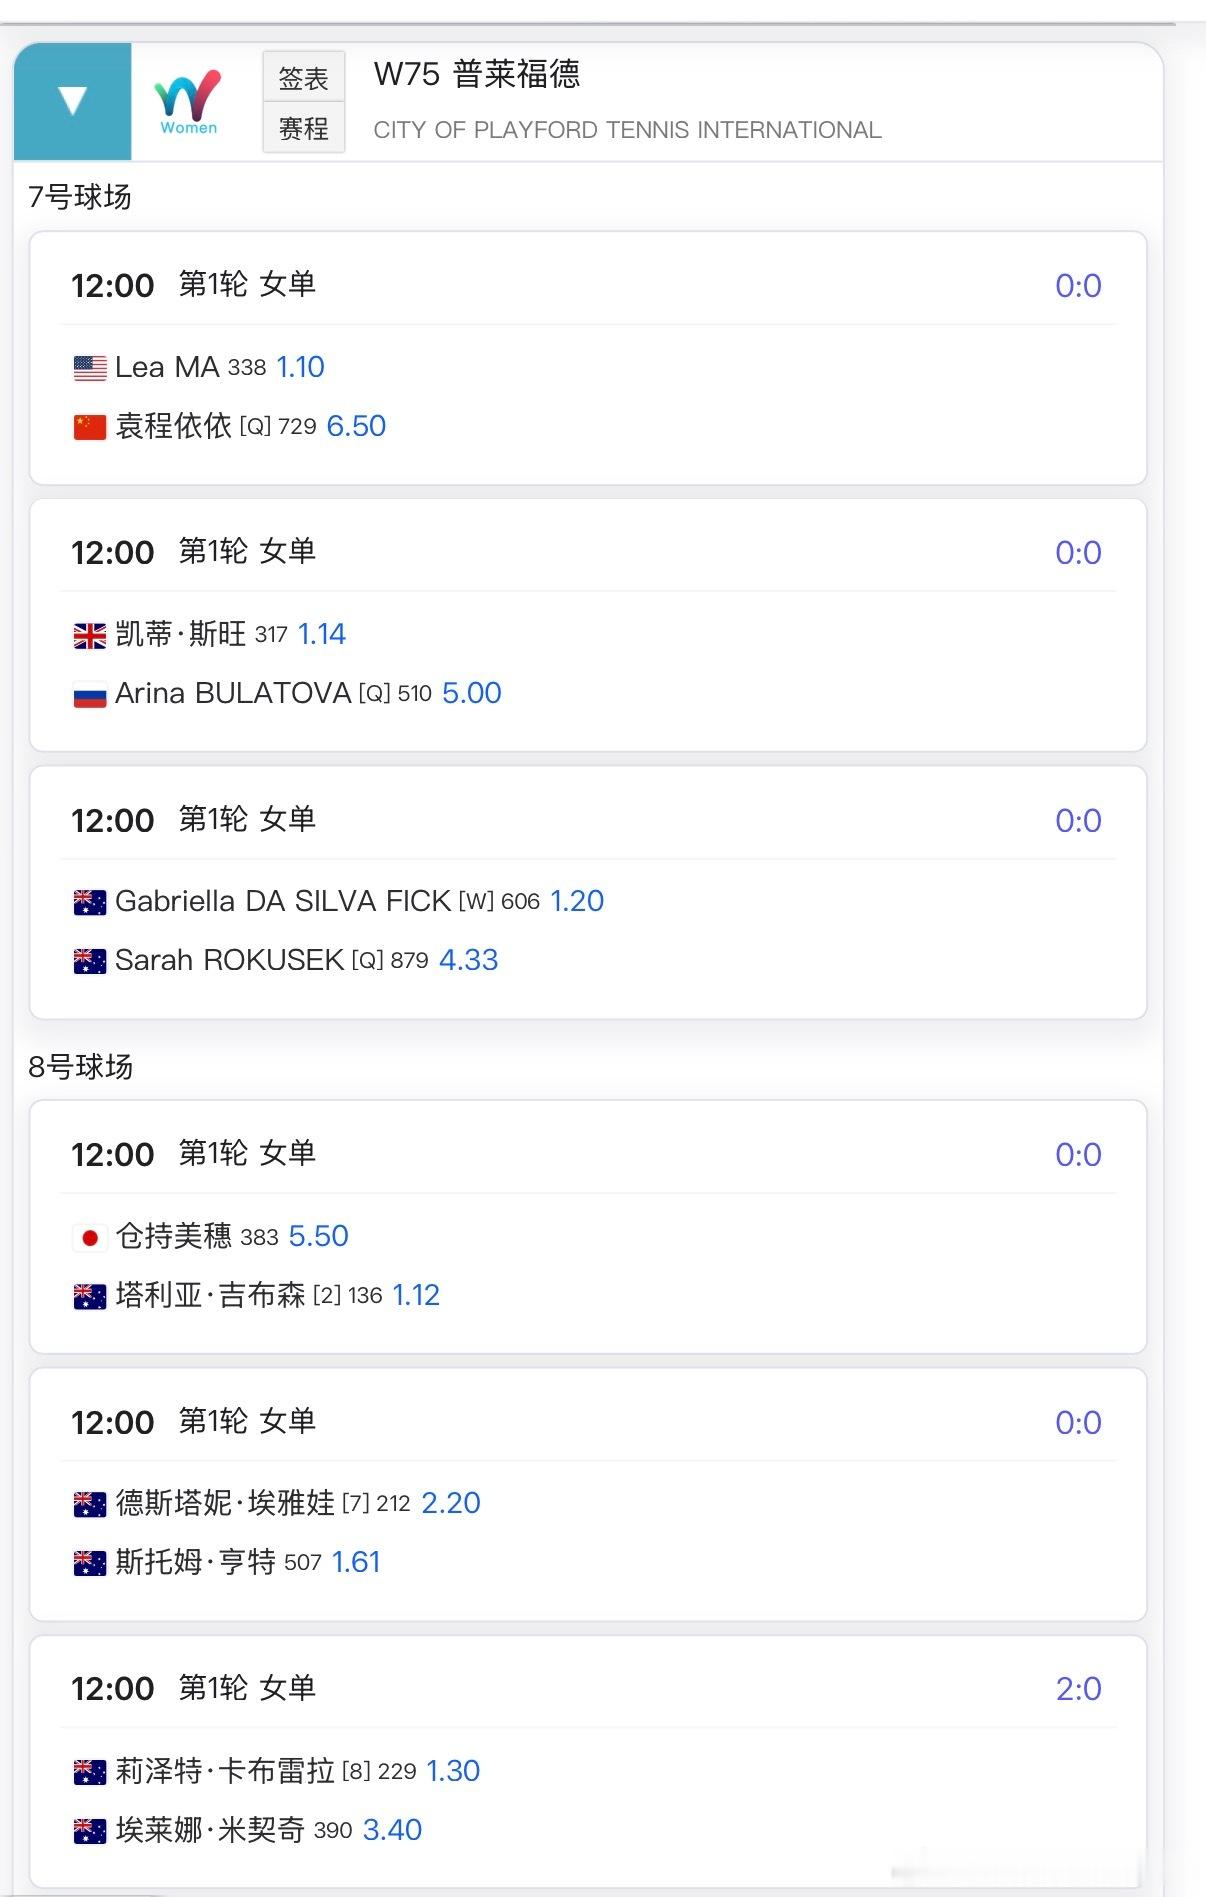Select 斯托姆·亨特's 1.61 odds
Screen dimensions: 1206x1897
pyautogui.click(x=356, y=1562)
